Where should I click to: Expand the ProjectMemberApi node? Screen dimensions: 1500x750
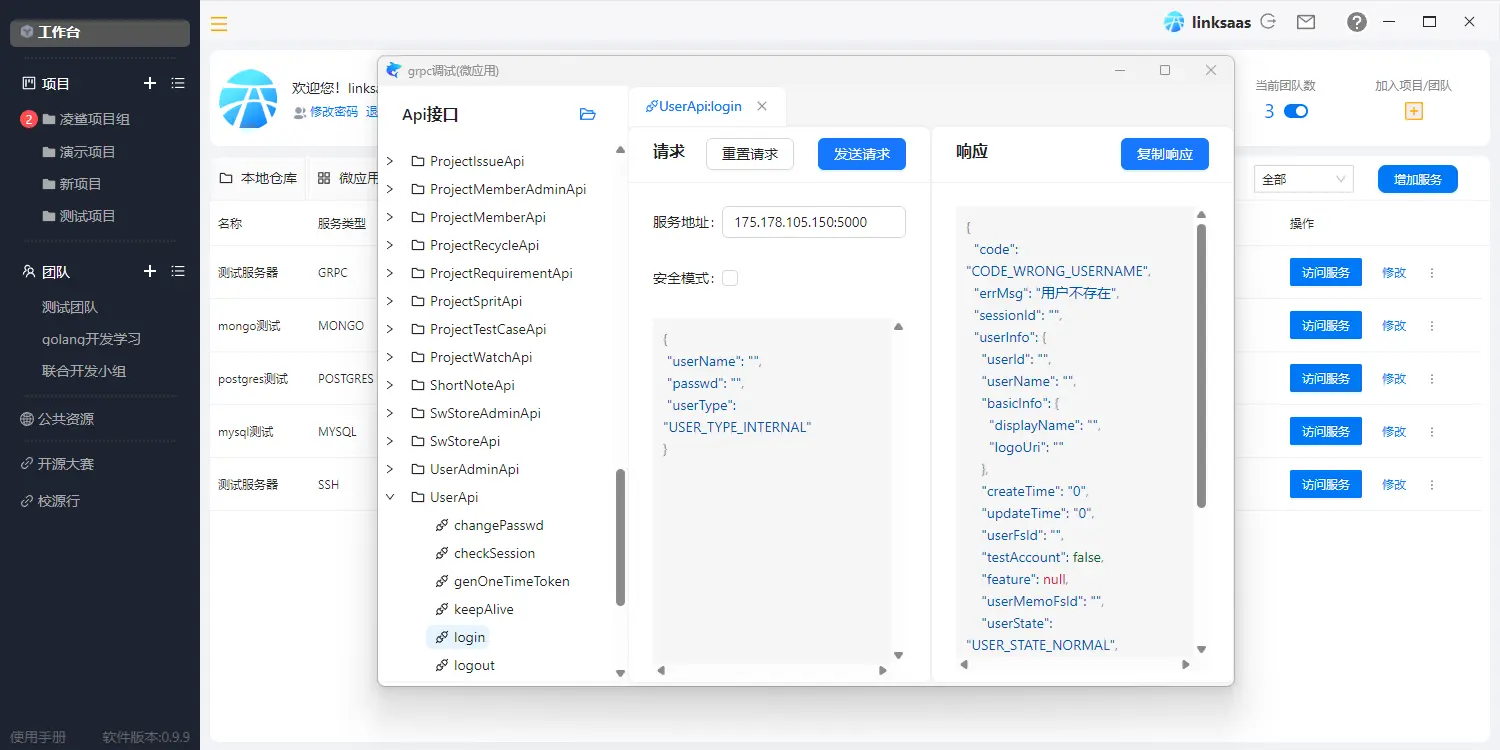390,217
